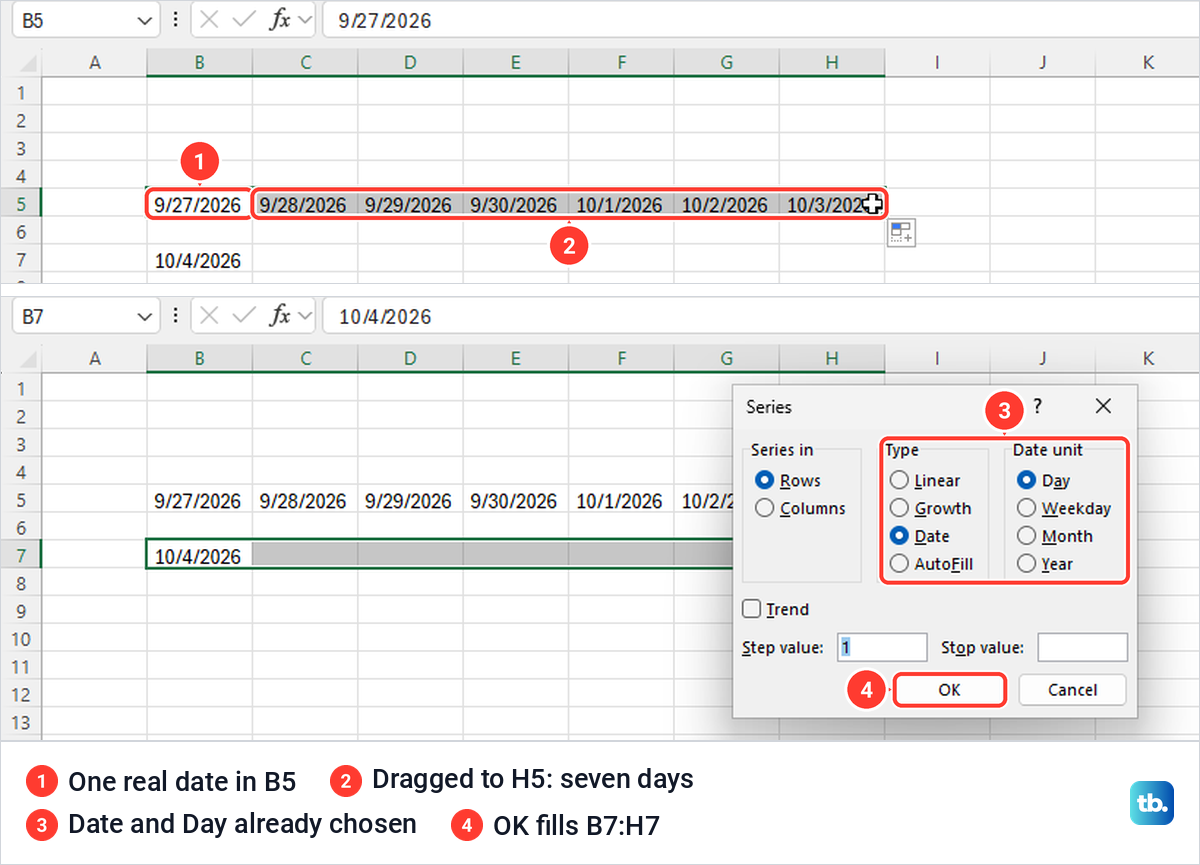Click top formula bar containing 9/27/2026
The height and width of the screenshot is (865, 1200).
(760, 20)
